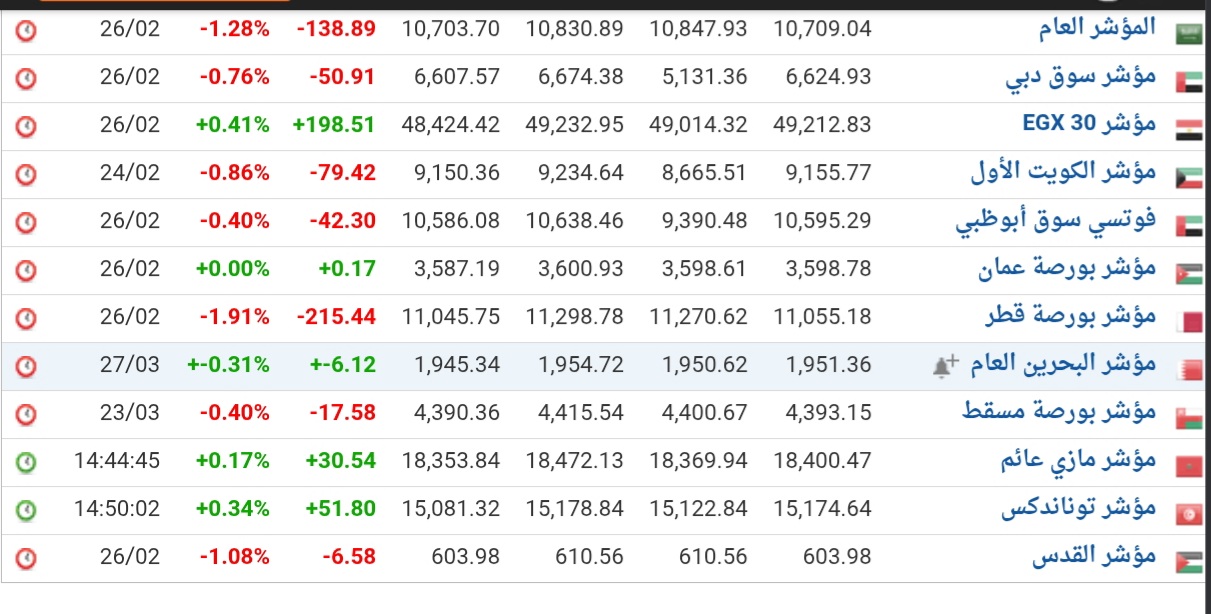Click the green clock icon in مؤشر مازي عائم row

pyautogui.click(x=26, y=462)
